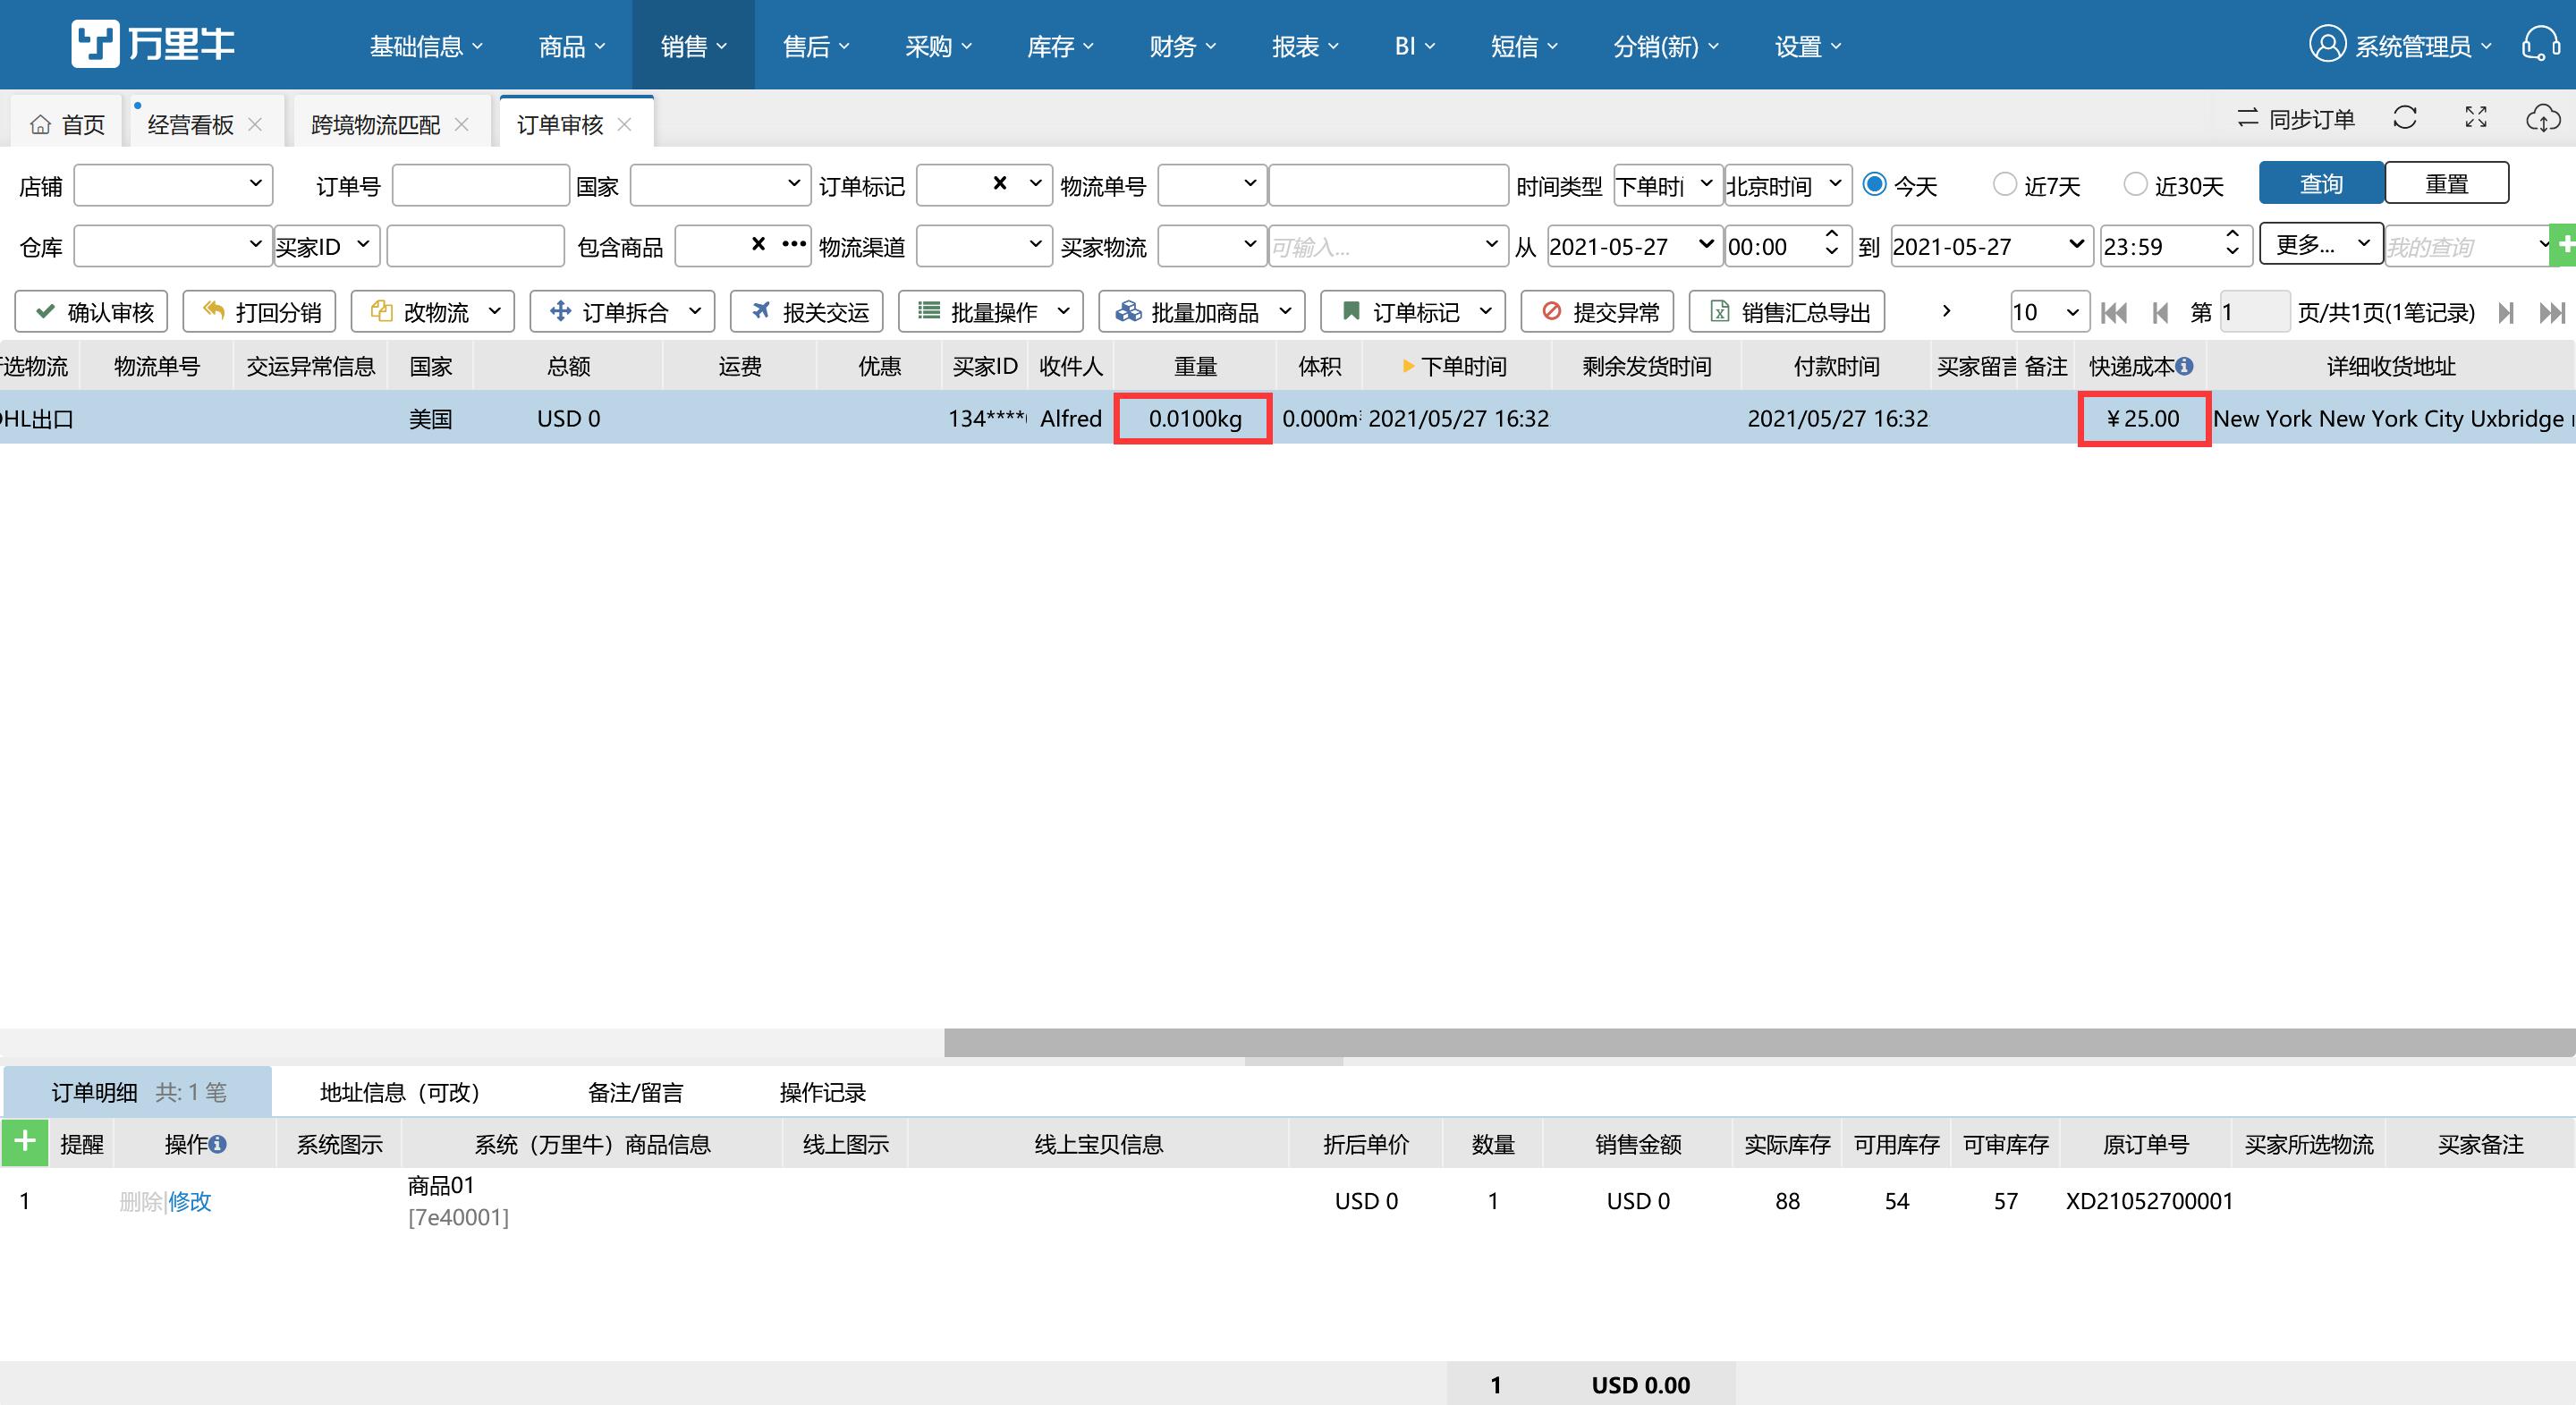Select the 近30天 radio button
Image resolution: width=2576 pixels, height=1405 pixels.
tap(2135, 184)
